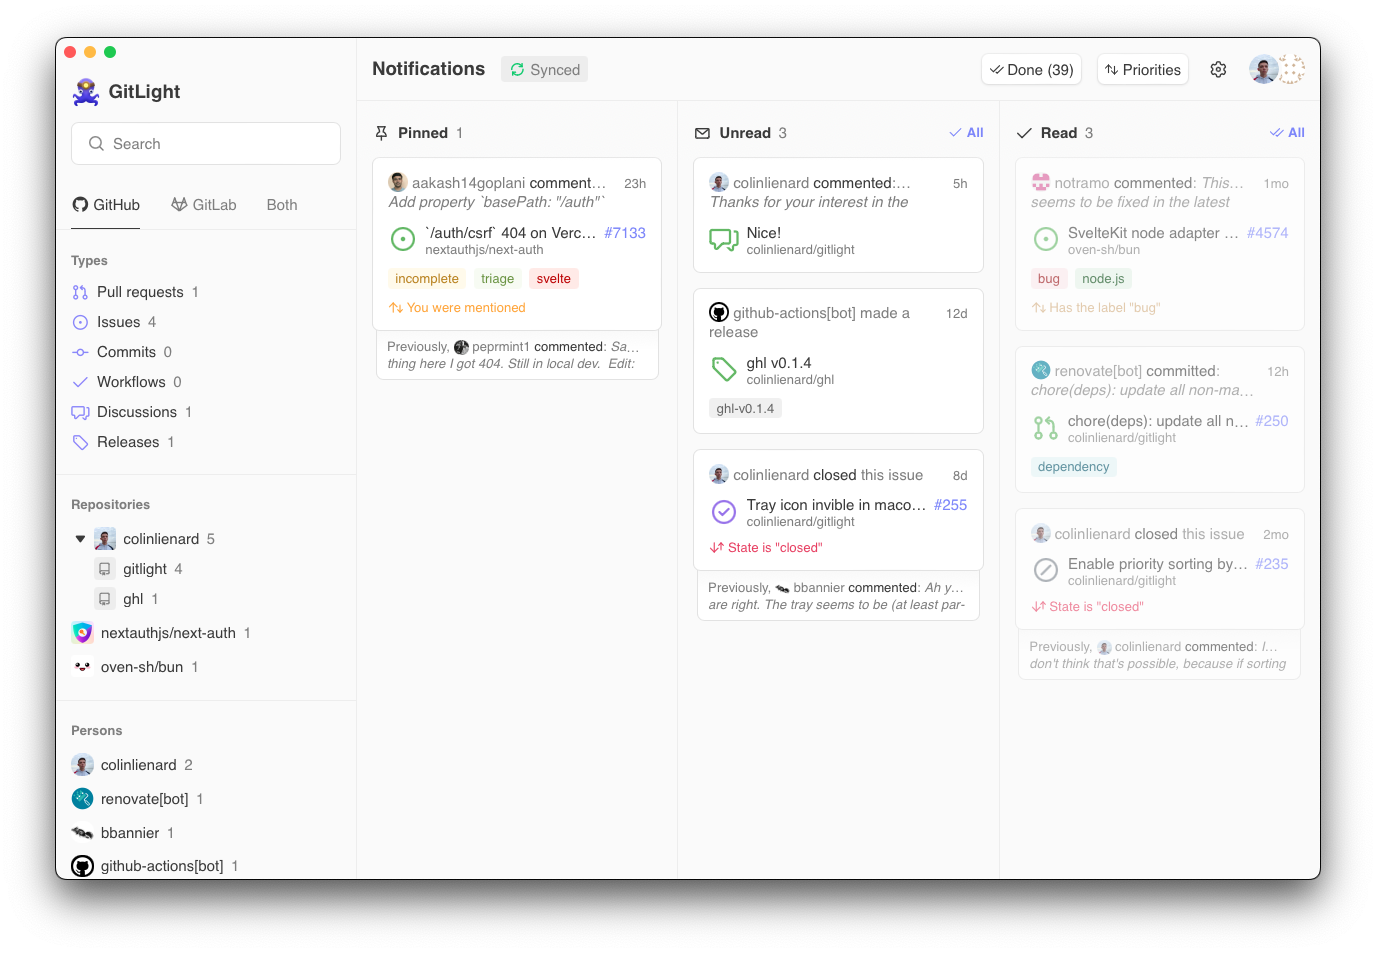The width and height of the screenshot is (1376, 953).
Task: Click the GitLight octopus logo icon
Action: click(x=86, y=92)
